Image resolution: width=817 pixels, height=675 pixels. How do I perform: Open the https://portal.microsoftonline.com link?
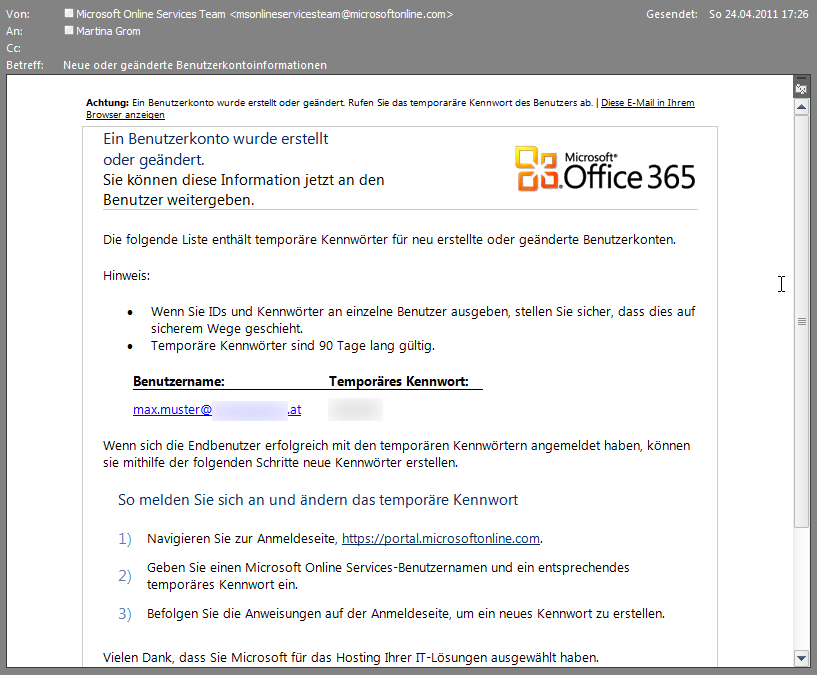(x=441, y=538)
